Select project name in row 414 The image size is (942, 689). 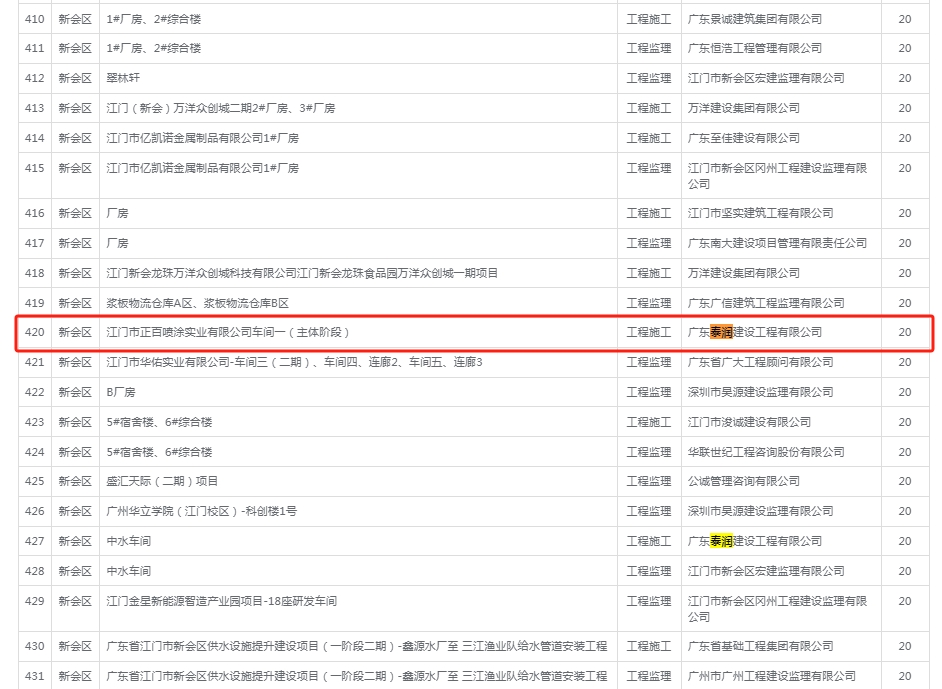click(x=202, y=138)
